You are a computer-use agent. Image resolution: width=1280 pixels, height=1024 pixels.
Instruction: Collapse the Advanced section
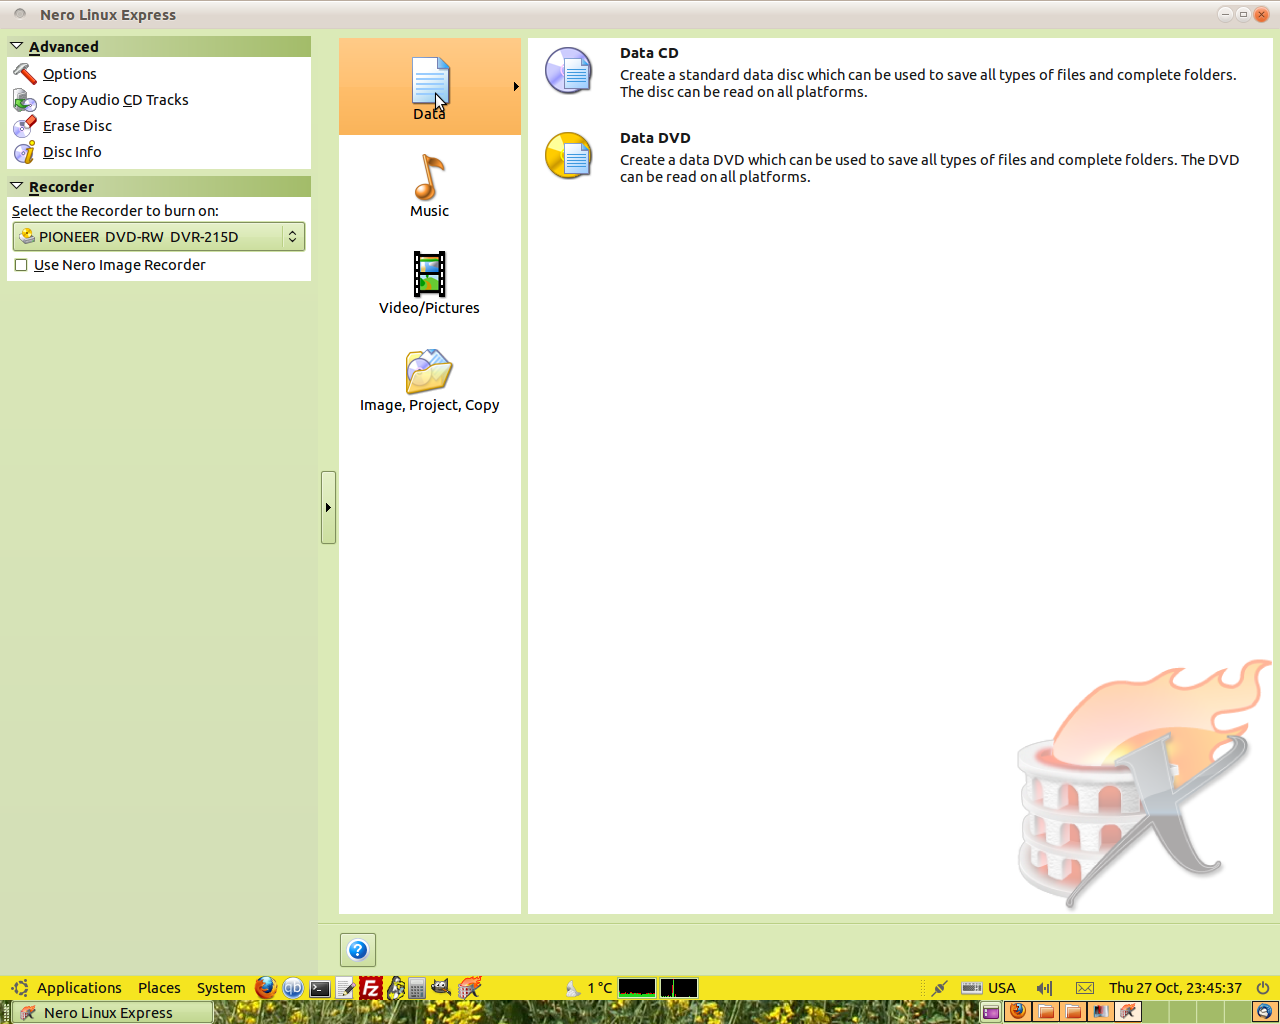(x=17, y=46)
